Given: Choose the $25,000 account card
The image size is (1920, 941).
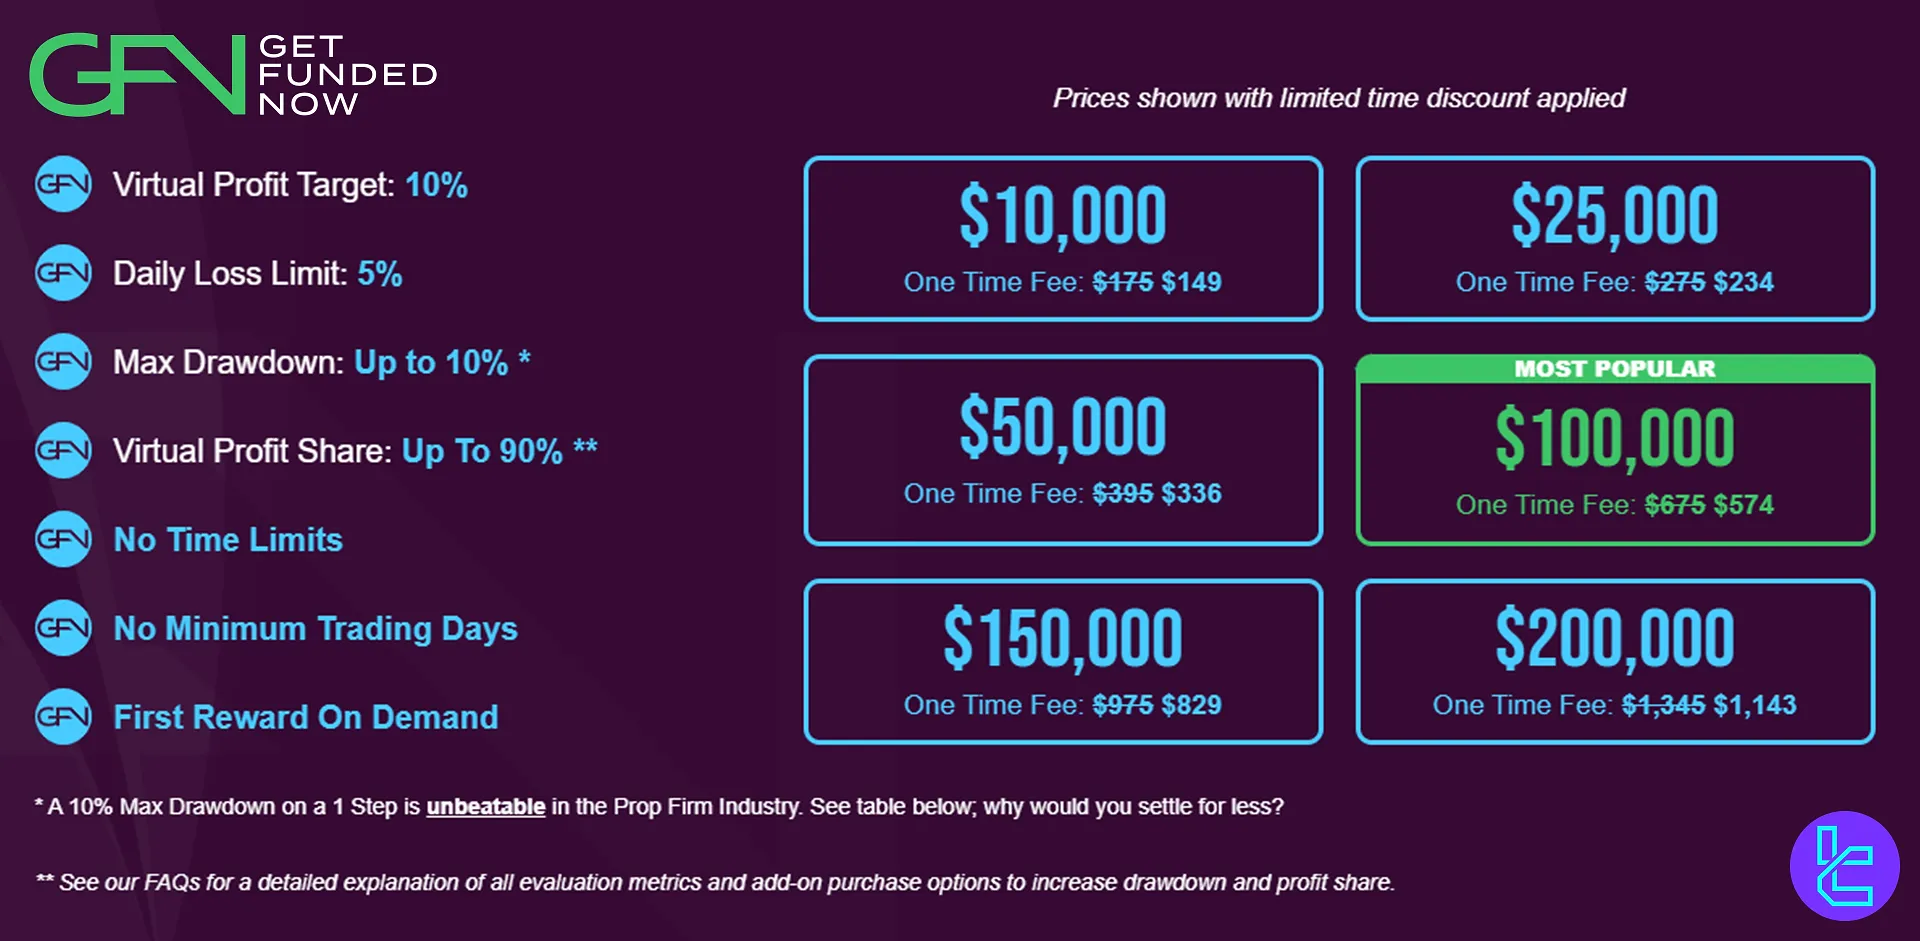Looking at the screenshot, I should [1615, 239].
